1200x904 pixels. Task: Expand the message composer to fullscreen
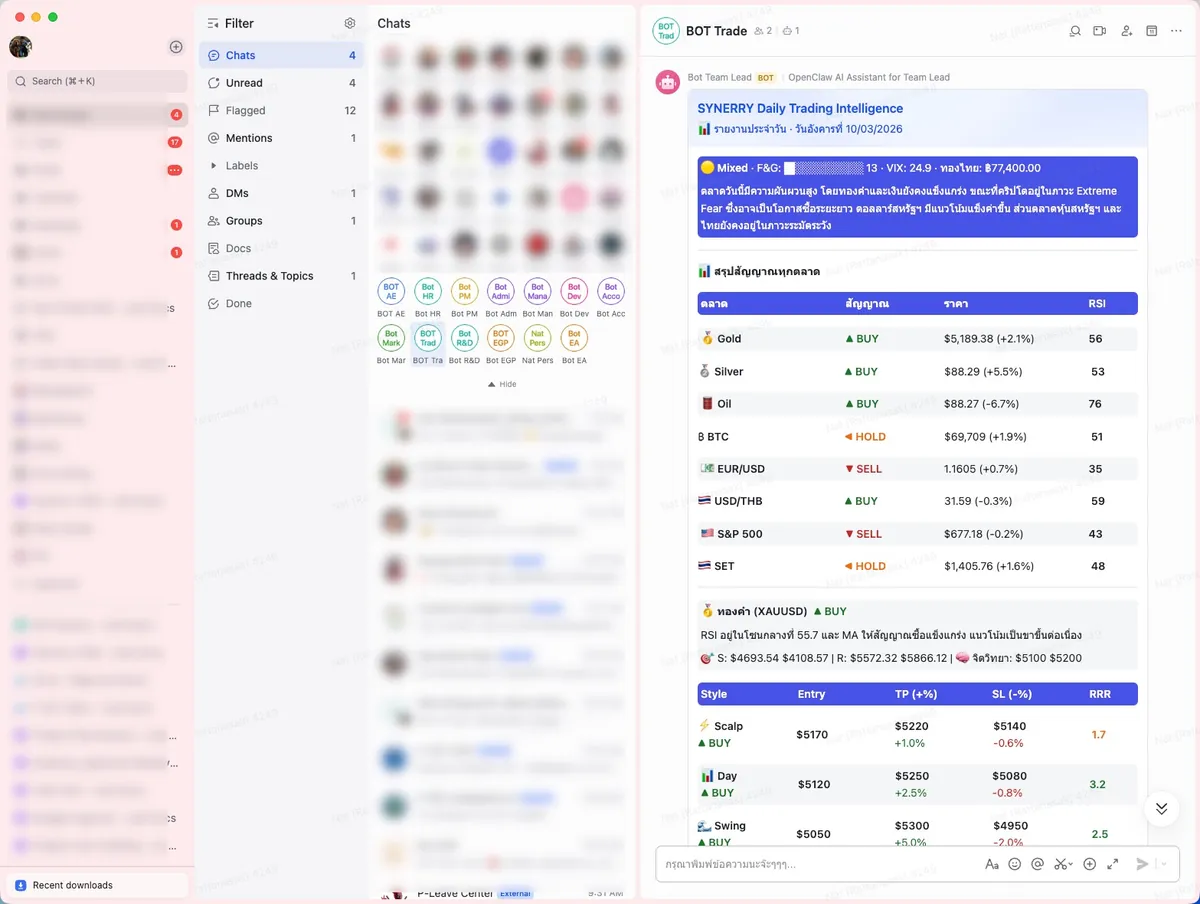click(x=1113, y=863)
